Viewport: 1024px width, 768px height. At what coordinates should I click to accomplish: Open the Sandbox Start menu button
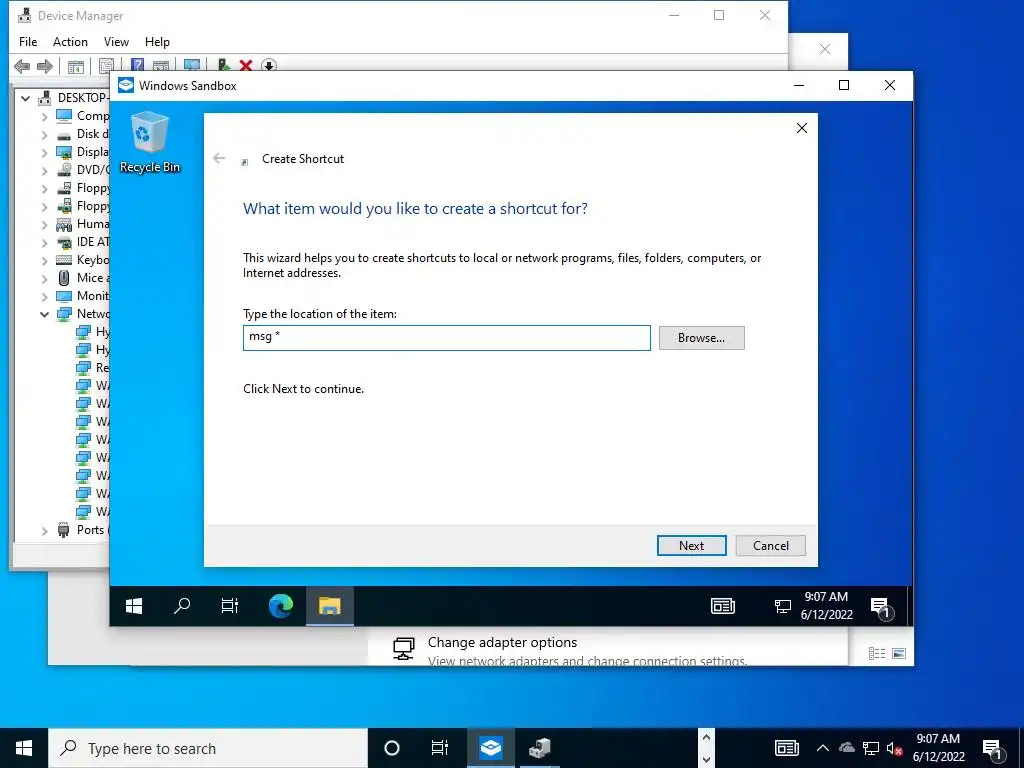(134, 606)
